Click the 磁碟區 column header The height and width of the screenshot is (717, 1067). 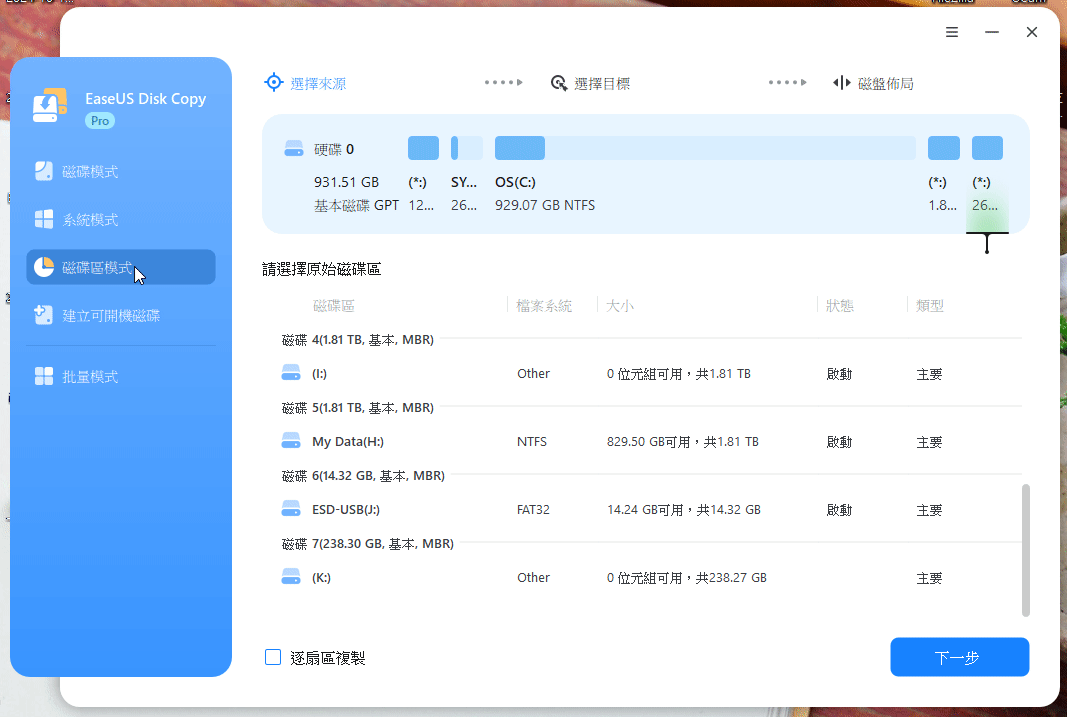pos(333,305)
